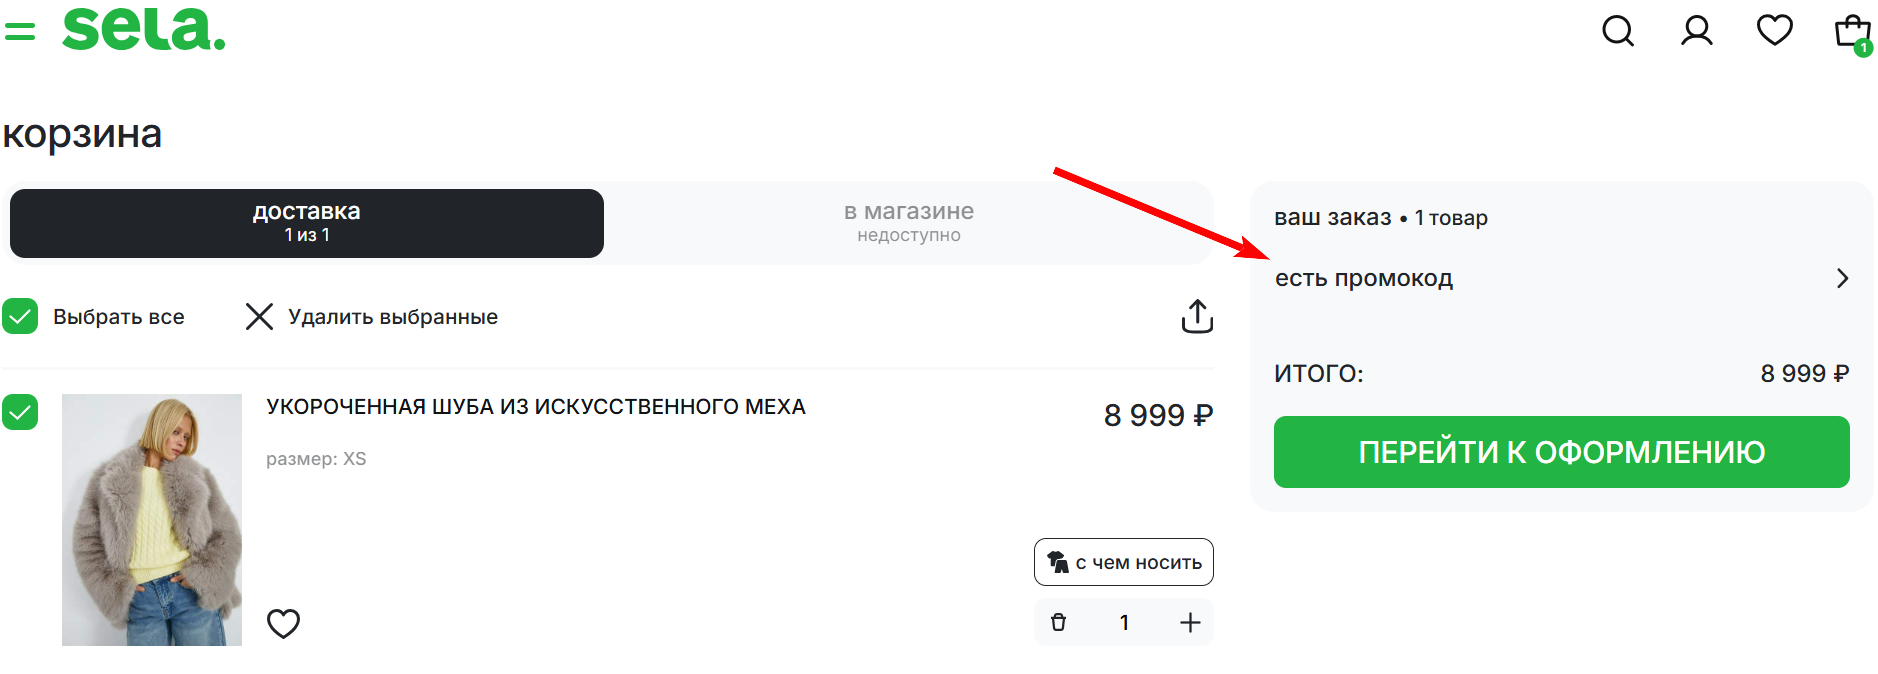Open the есть промокод section
This screenshot has width=1878, height=674.
pyautogui.click(x=1364, y=278)
